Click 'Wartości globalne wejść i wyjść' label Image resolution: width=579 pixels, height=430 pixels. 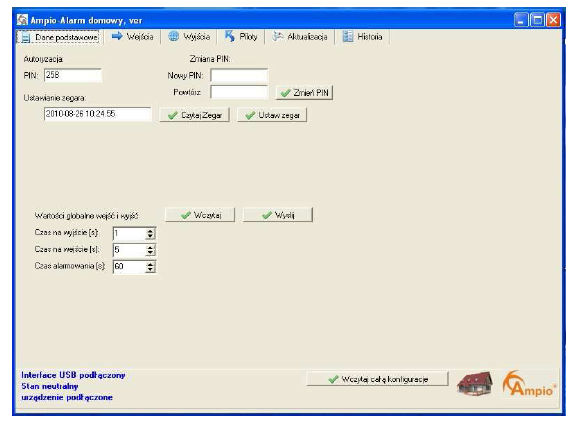point(86,215)
